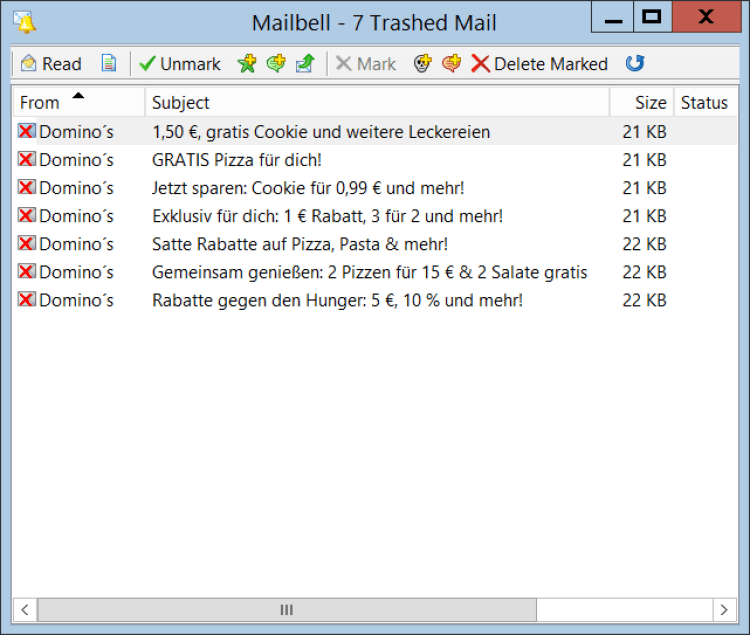Click the envelope with green arrow icon

click(305, 63)
